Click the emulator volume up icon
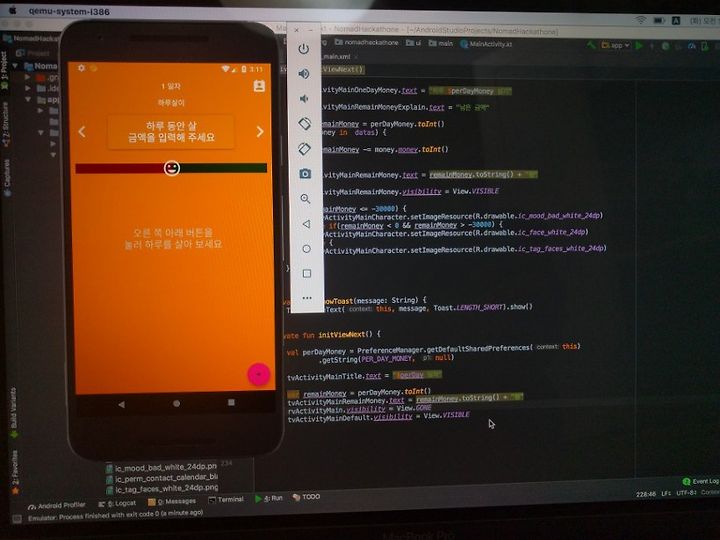Screen dimensions: 720x540 304,73
